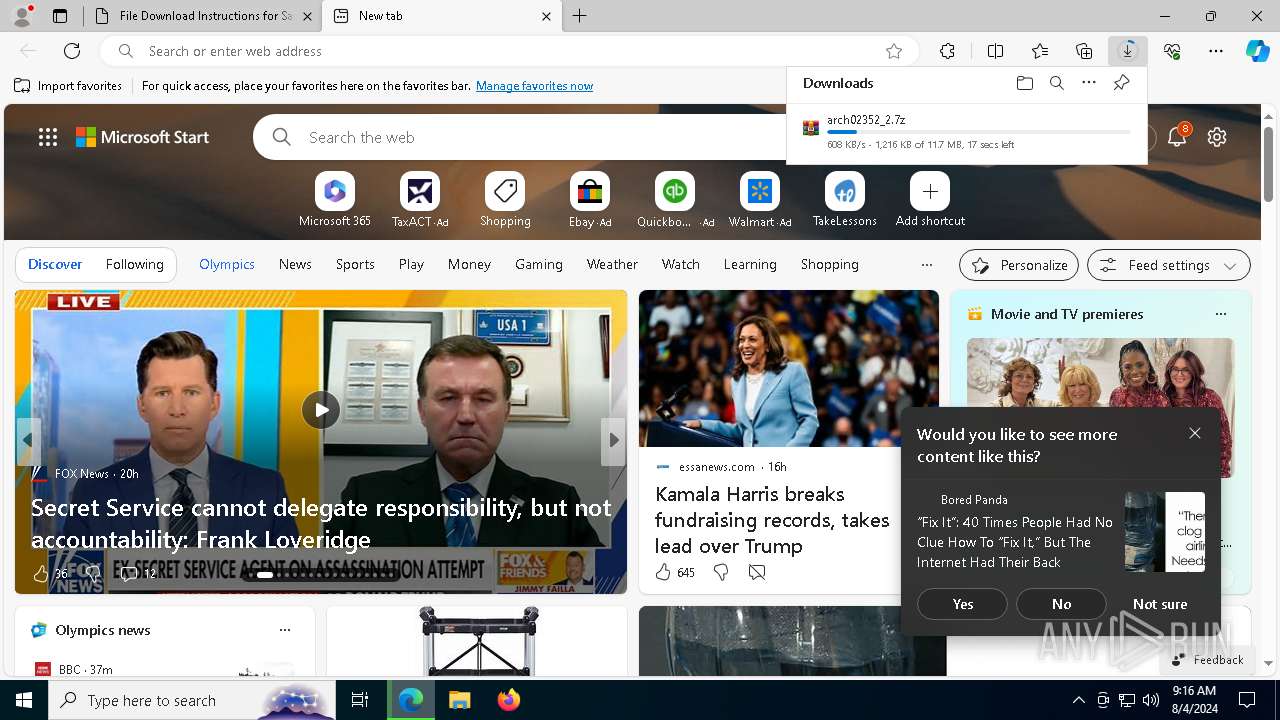Viewport: 1280px width, 720px height.
Task: Click Personalize button
Action: click(1019, 265)
